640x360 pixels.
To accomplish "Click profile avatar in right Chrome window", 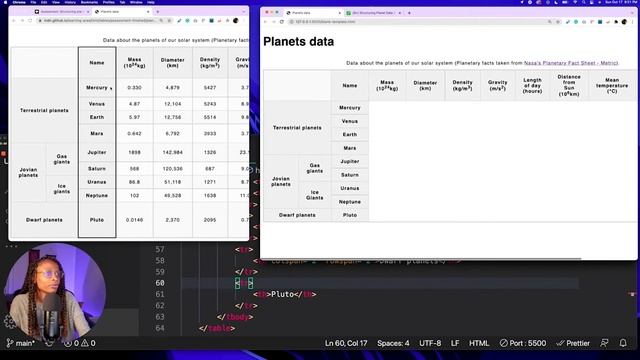I will click(x=624, y=22).
